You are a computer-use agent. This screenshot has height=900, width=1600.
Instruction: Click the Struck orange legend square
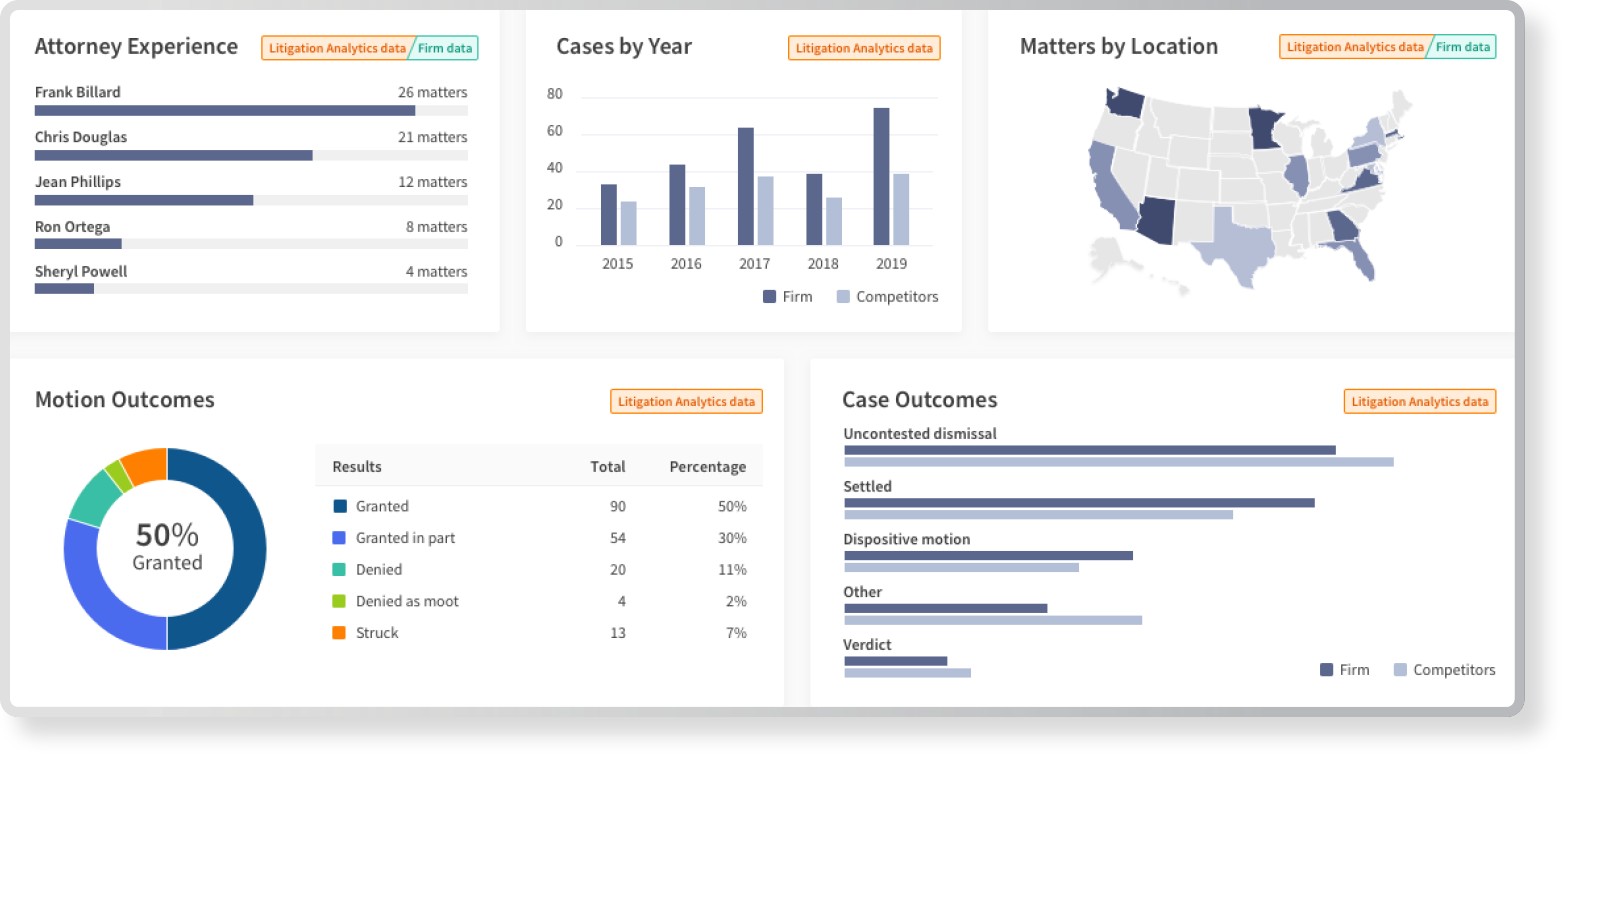click(339, 633)
